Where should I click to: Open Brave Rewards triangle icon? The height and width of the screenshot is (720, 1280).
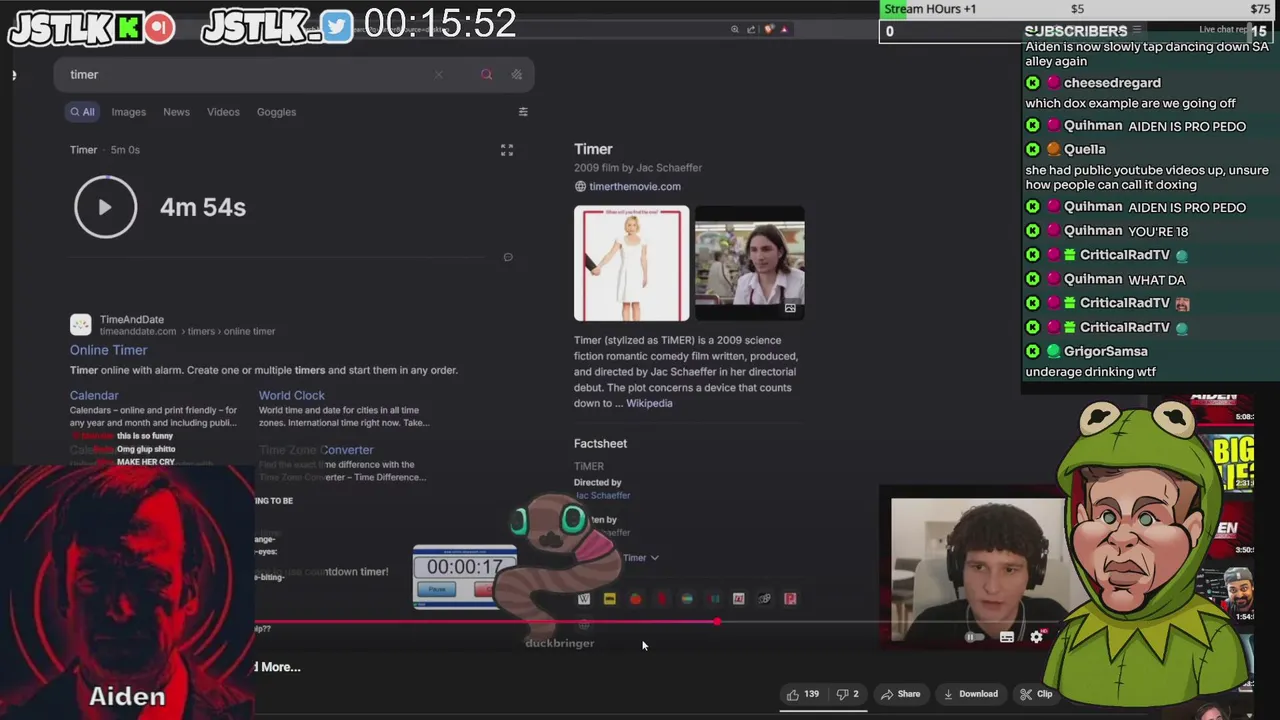[784, 30]
